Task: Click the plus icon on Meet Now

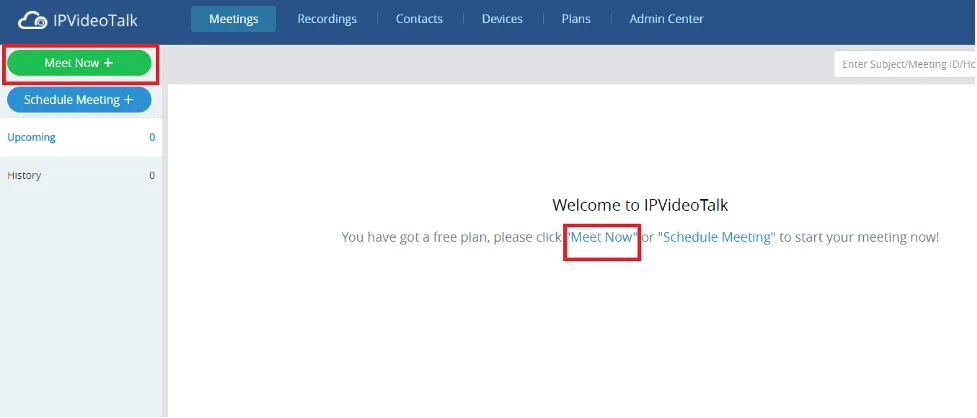Action: pos(108,63)
